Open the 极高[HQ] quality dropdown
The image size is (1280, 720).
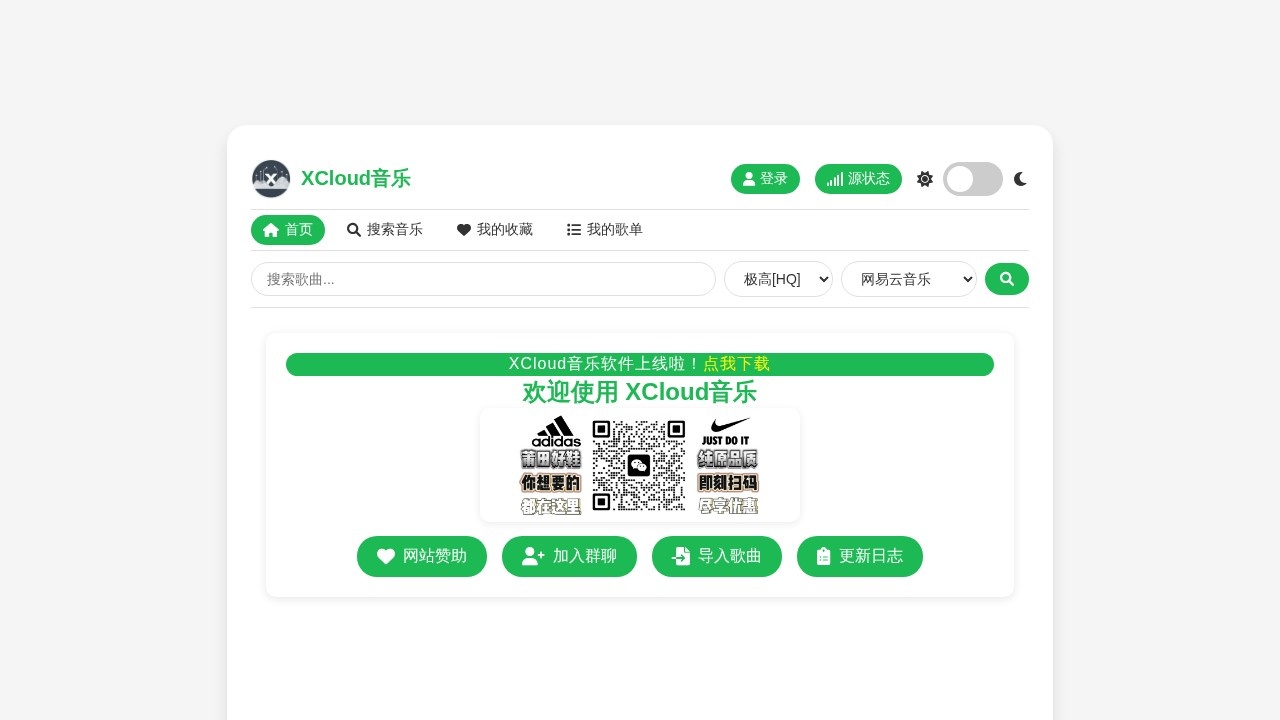pos(778,279)
